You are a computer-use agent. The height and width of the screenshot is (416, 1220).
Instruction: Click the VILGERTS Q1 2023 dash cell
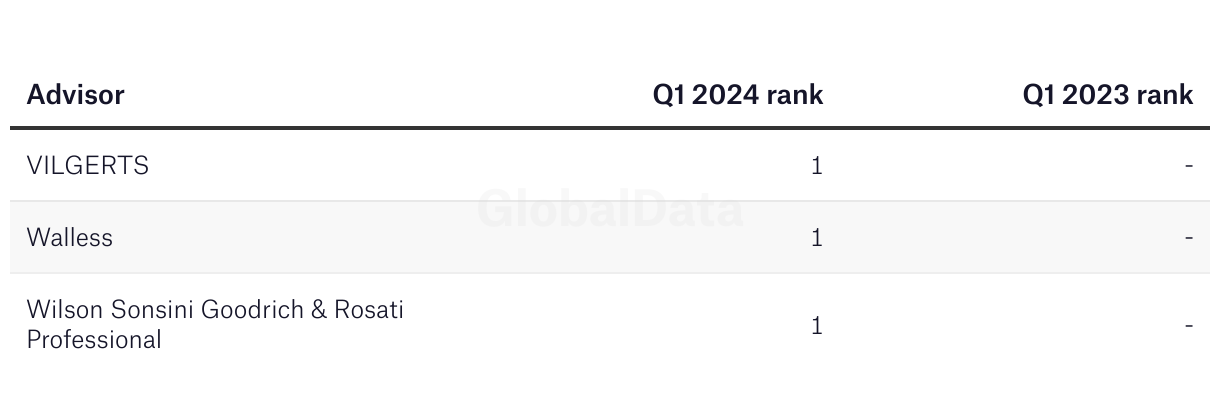[x=1189, y=166]
